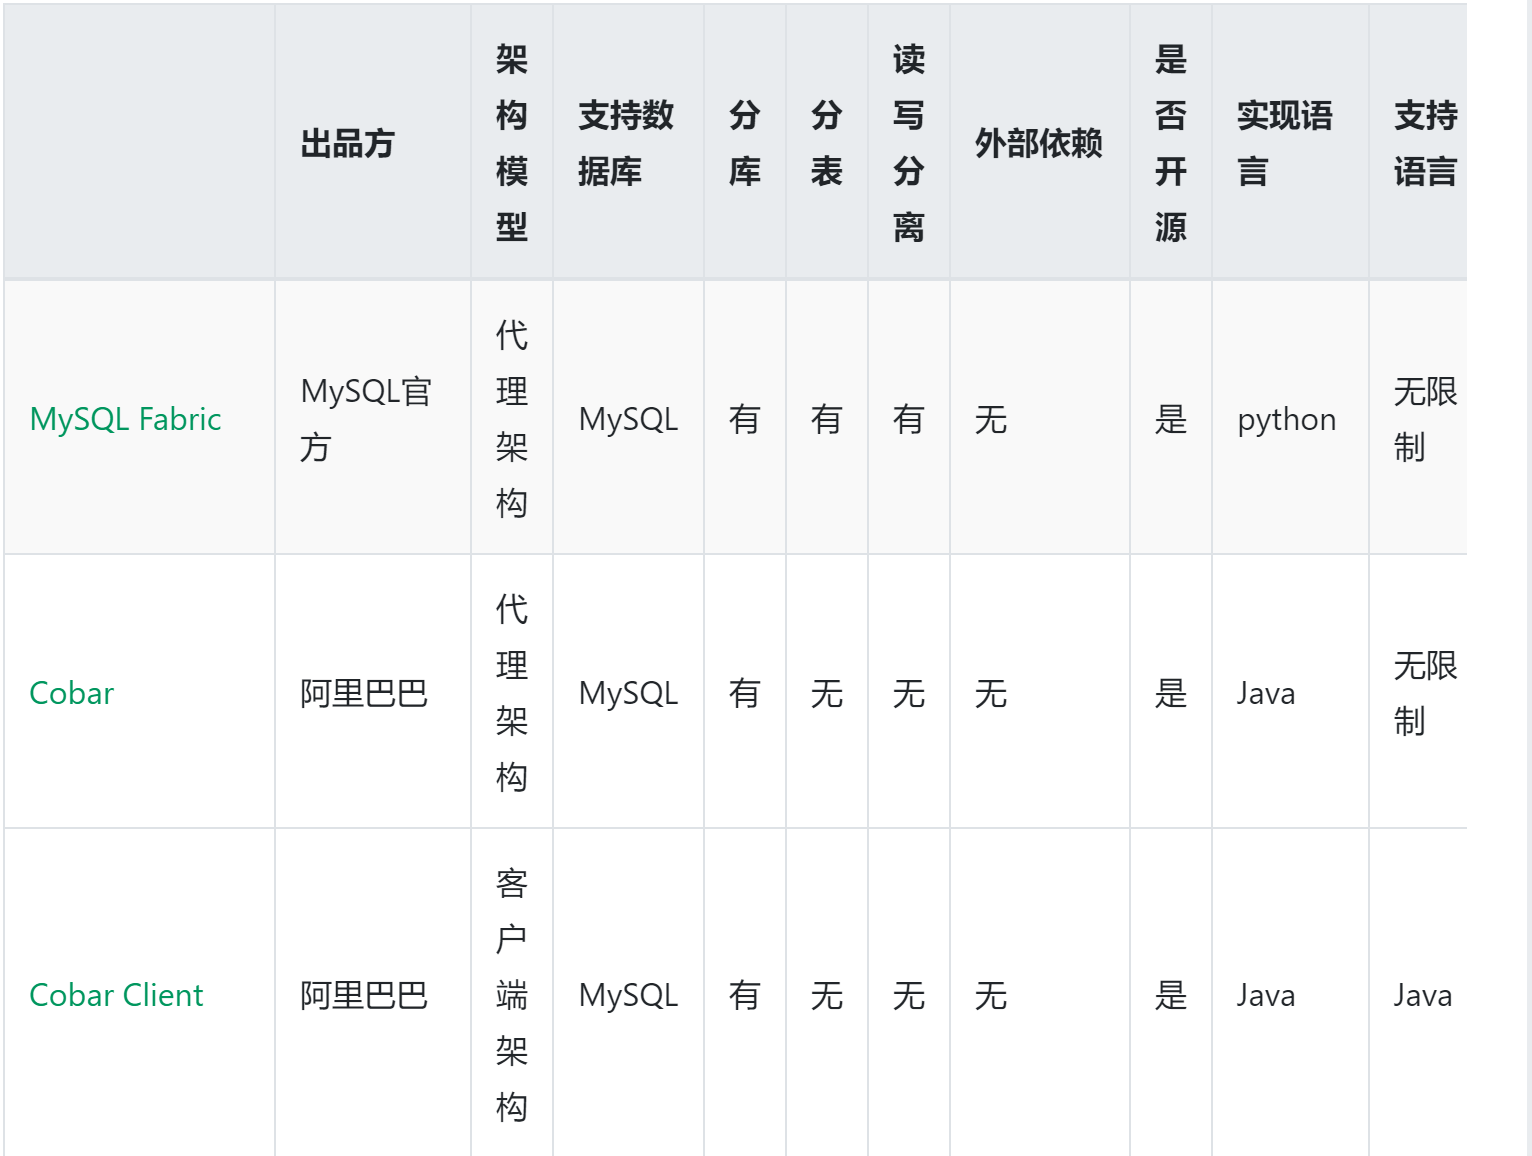The width and height of the screenshot is (1532, 1156).
Task: Click 外部依赖 无 in the MySQL Fabric row
Action: pos(991,419)
